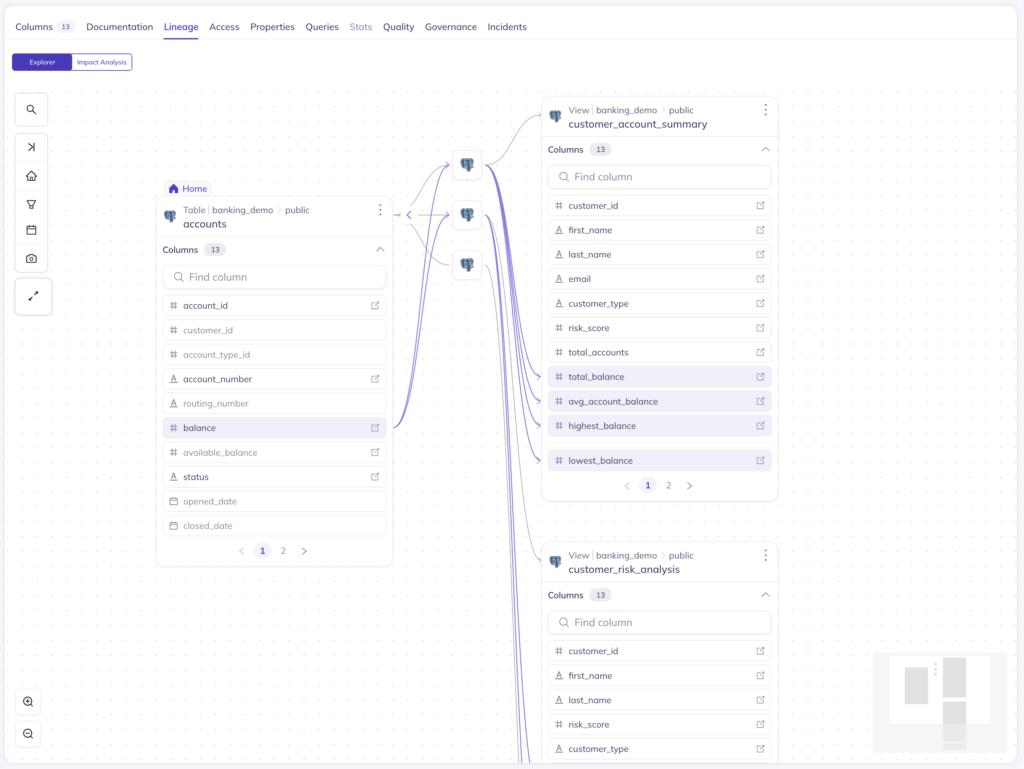The image size is (1024, 769).
Task: Switch to the Quality tab
Action: point(398,27)
